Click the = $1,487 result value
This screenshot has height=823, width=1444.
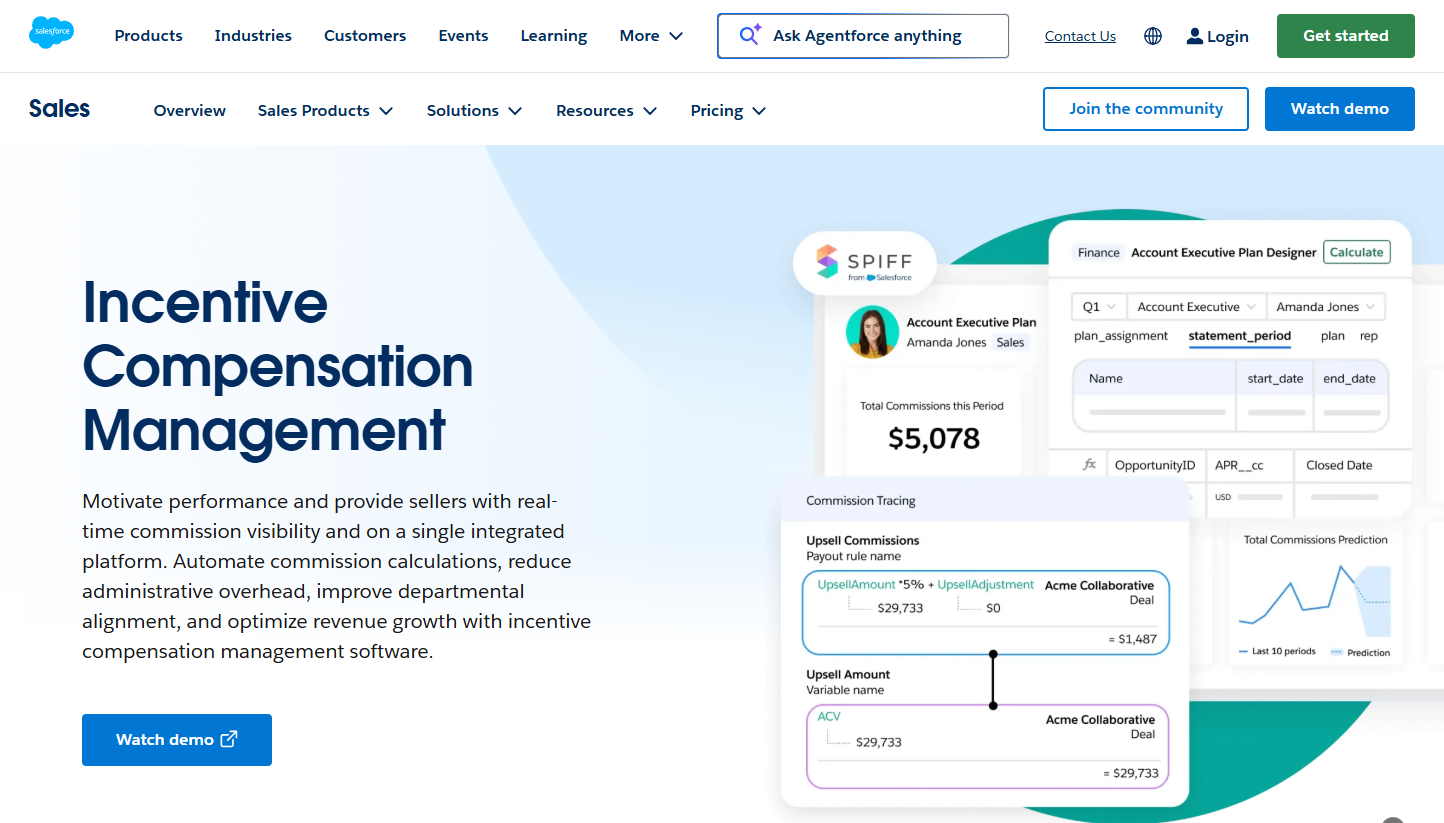click(x=1132, y=639)
